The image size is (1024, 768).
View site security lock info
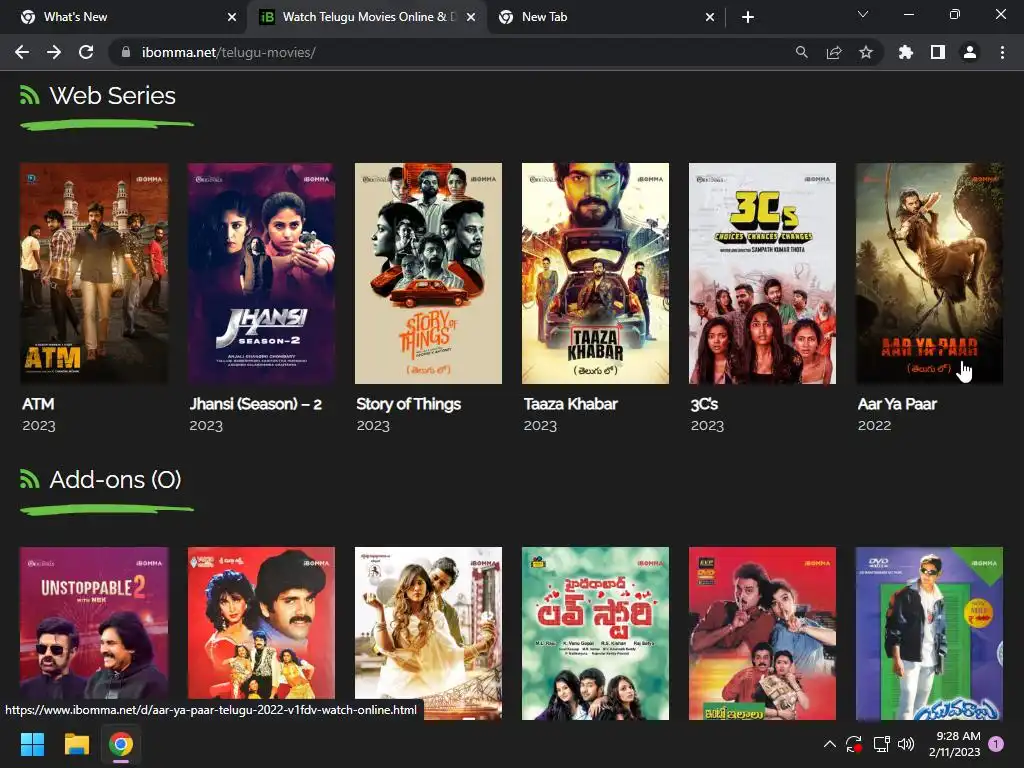126,52
